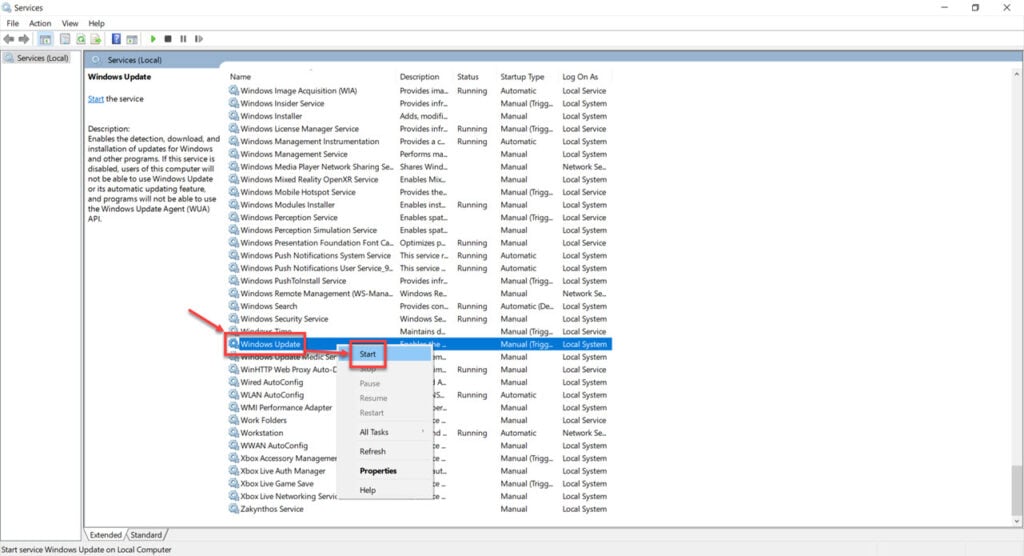The image size is (1024, 556).
Task: Select Windows Push Notifications System Service row
Action: [x=419, y=255]
